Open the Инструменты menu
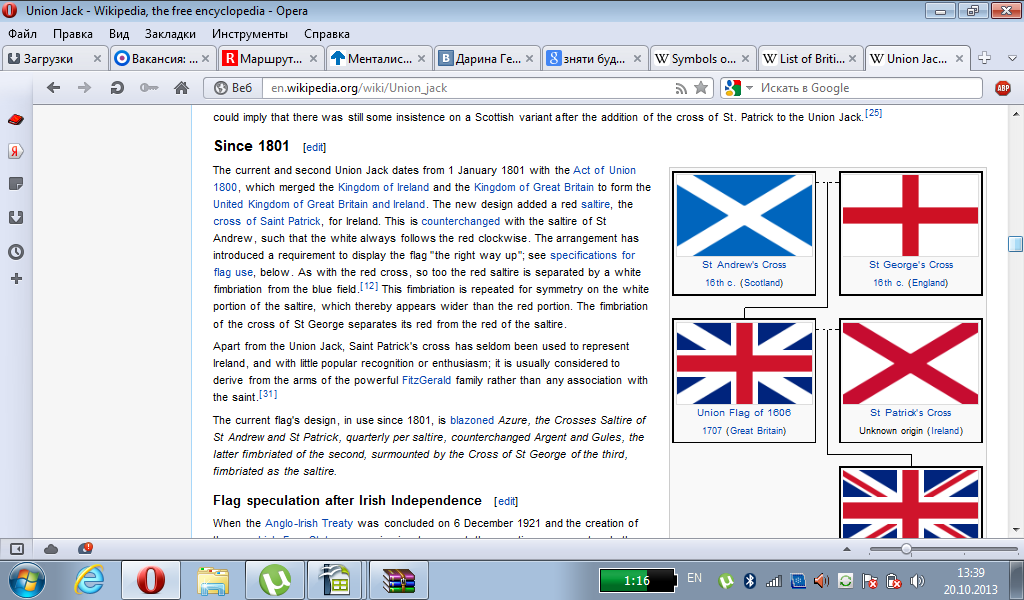Screen dimensions: 1024x600 (x=249, y=34)
